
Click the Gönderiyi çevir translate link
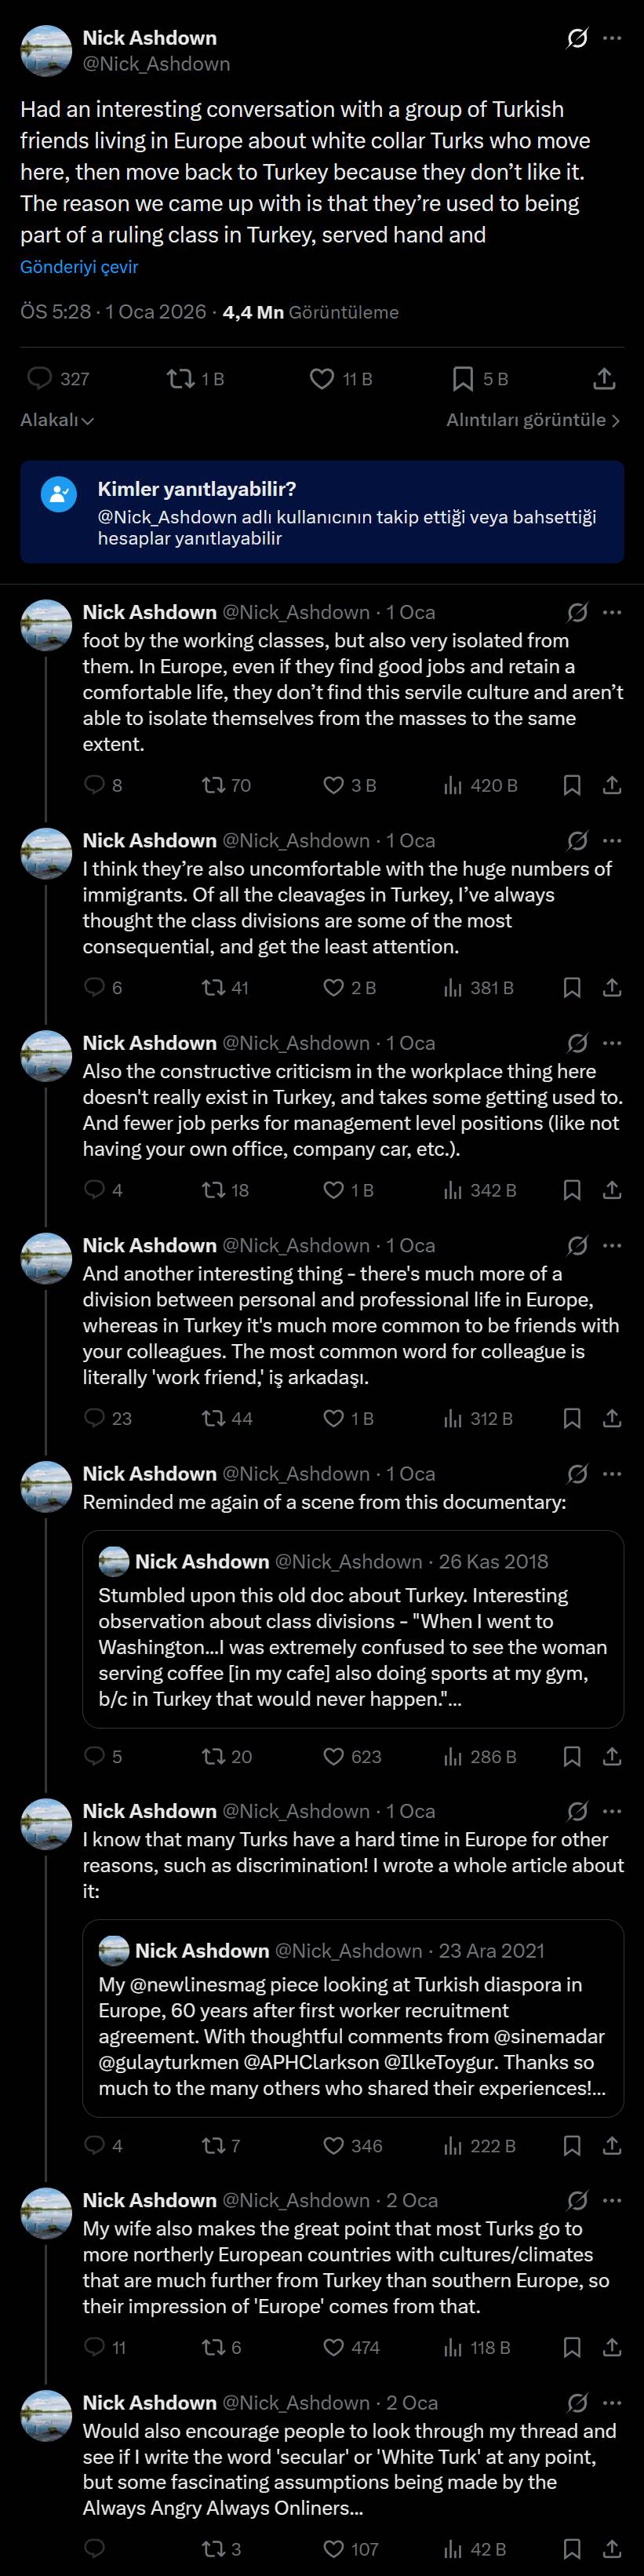coord(79,267)
